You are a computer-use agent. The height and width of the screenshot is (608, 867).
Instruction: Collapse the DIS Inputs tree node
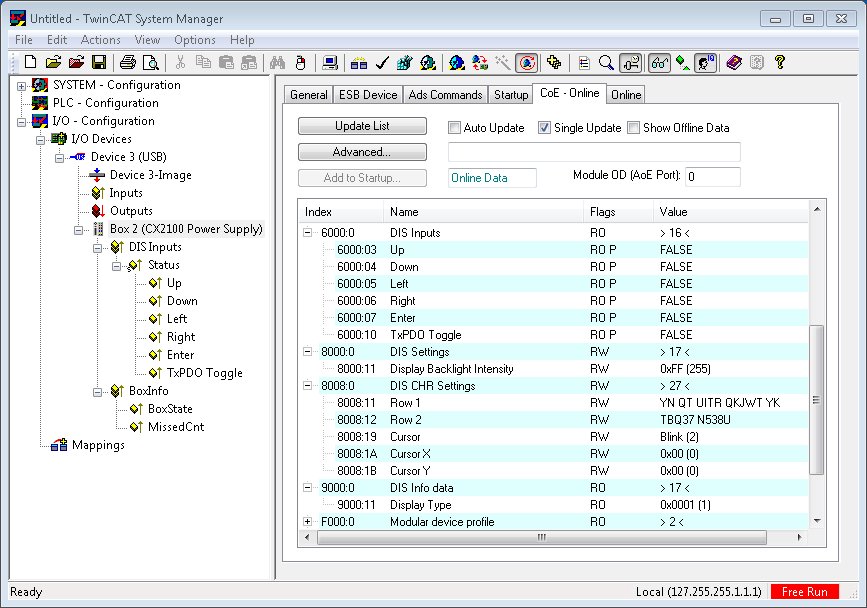point(97,248)
